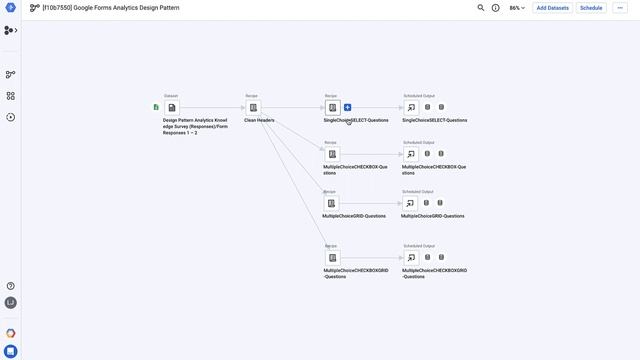Click the green Google Sheets source icon

coord(156,107)
